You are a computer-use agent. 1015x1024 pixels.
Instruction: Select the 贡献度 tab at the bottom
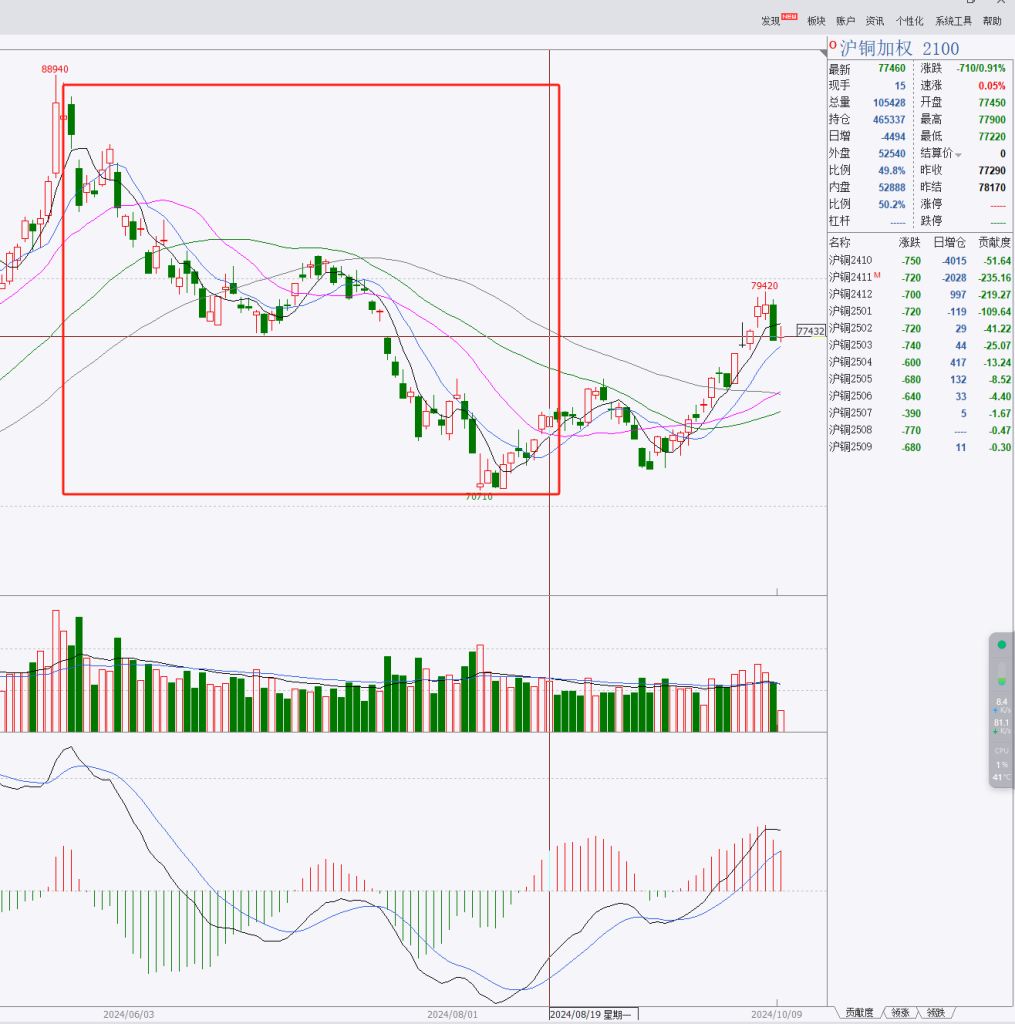(859, 1013)
